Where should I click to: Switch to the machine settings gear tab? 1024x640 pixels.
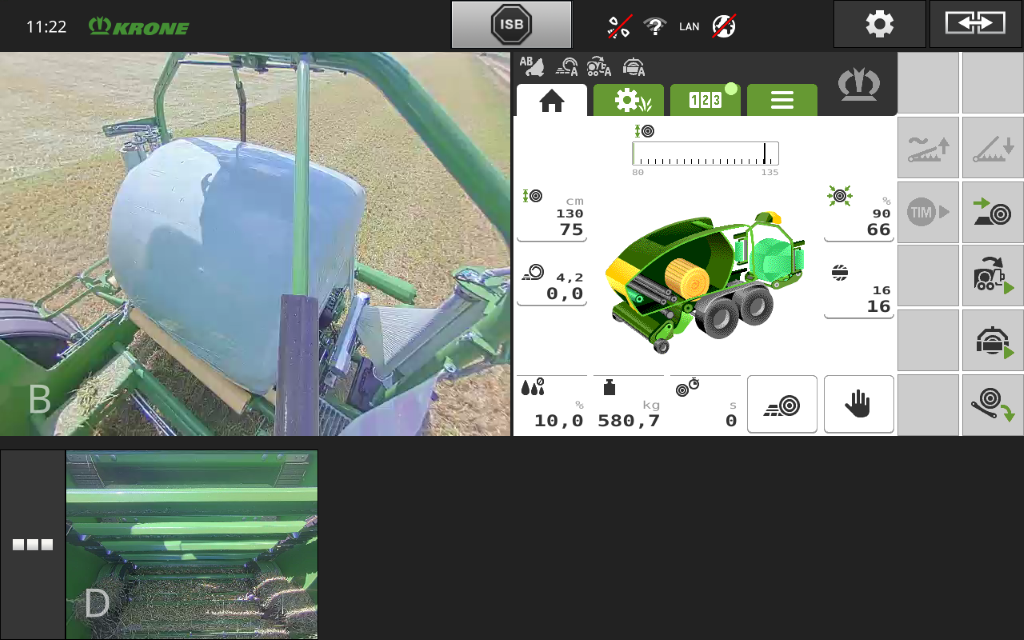click(x=628, y=100)
